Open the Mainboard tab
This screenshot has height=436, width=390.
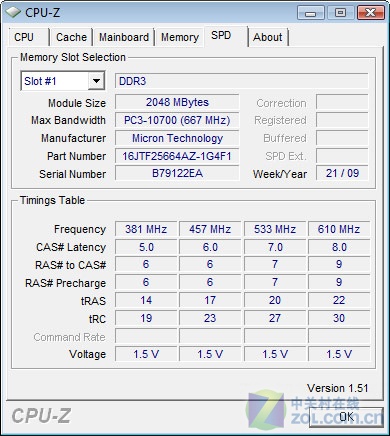coord(124,37)
